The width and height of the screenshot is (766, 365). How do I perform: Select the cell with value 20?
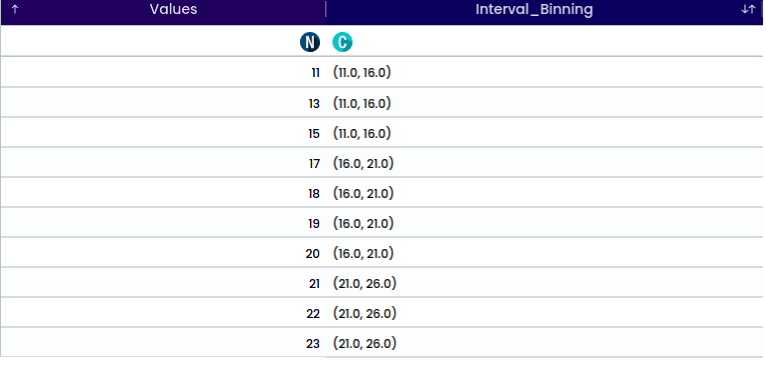[163, 254]
